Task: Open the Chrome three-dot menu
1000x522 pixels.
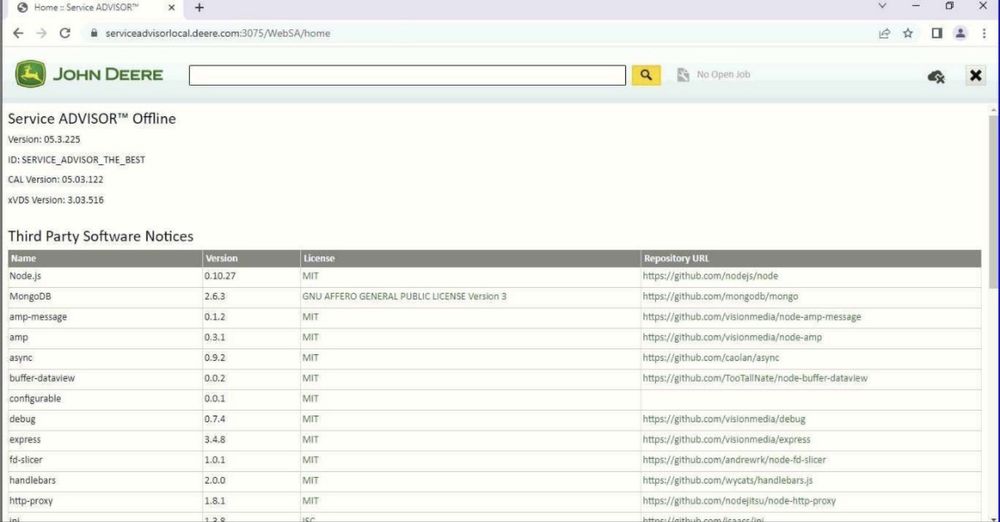Action: [x=984, y=33]
